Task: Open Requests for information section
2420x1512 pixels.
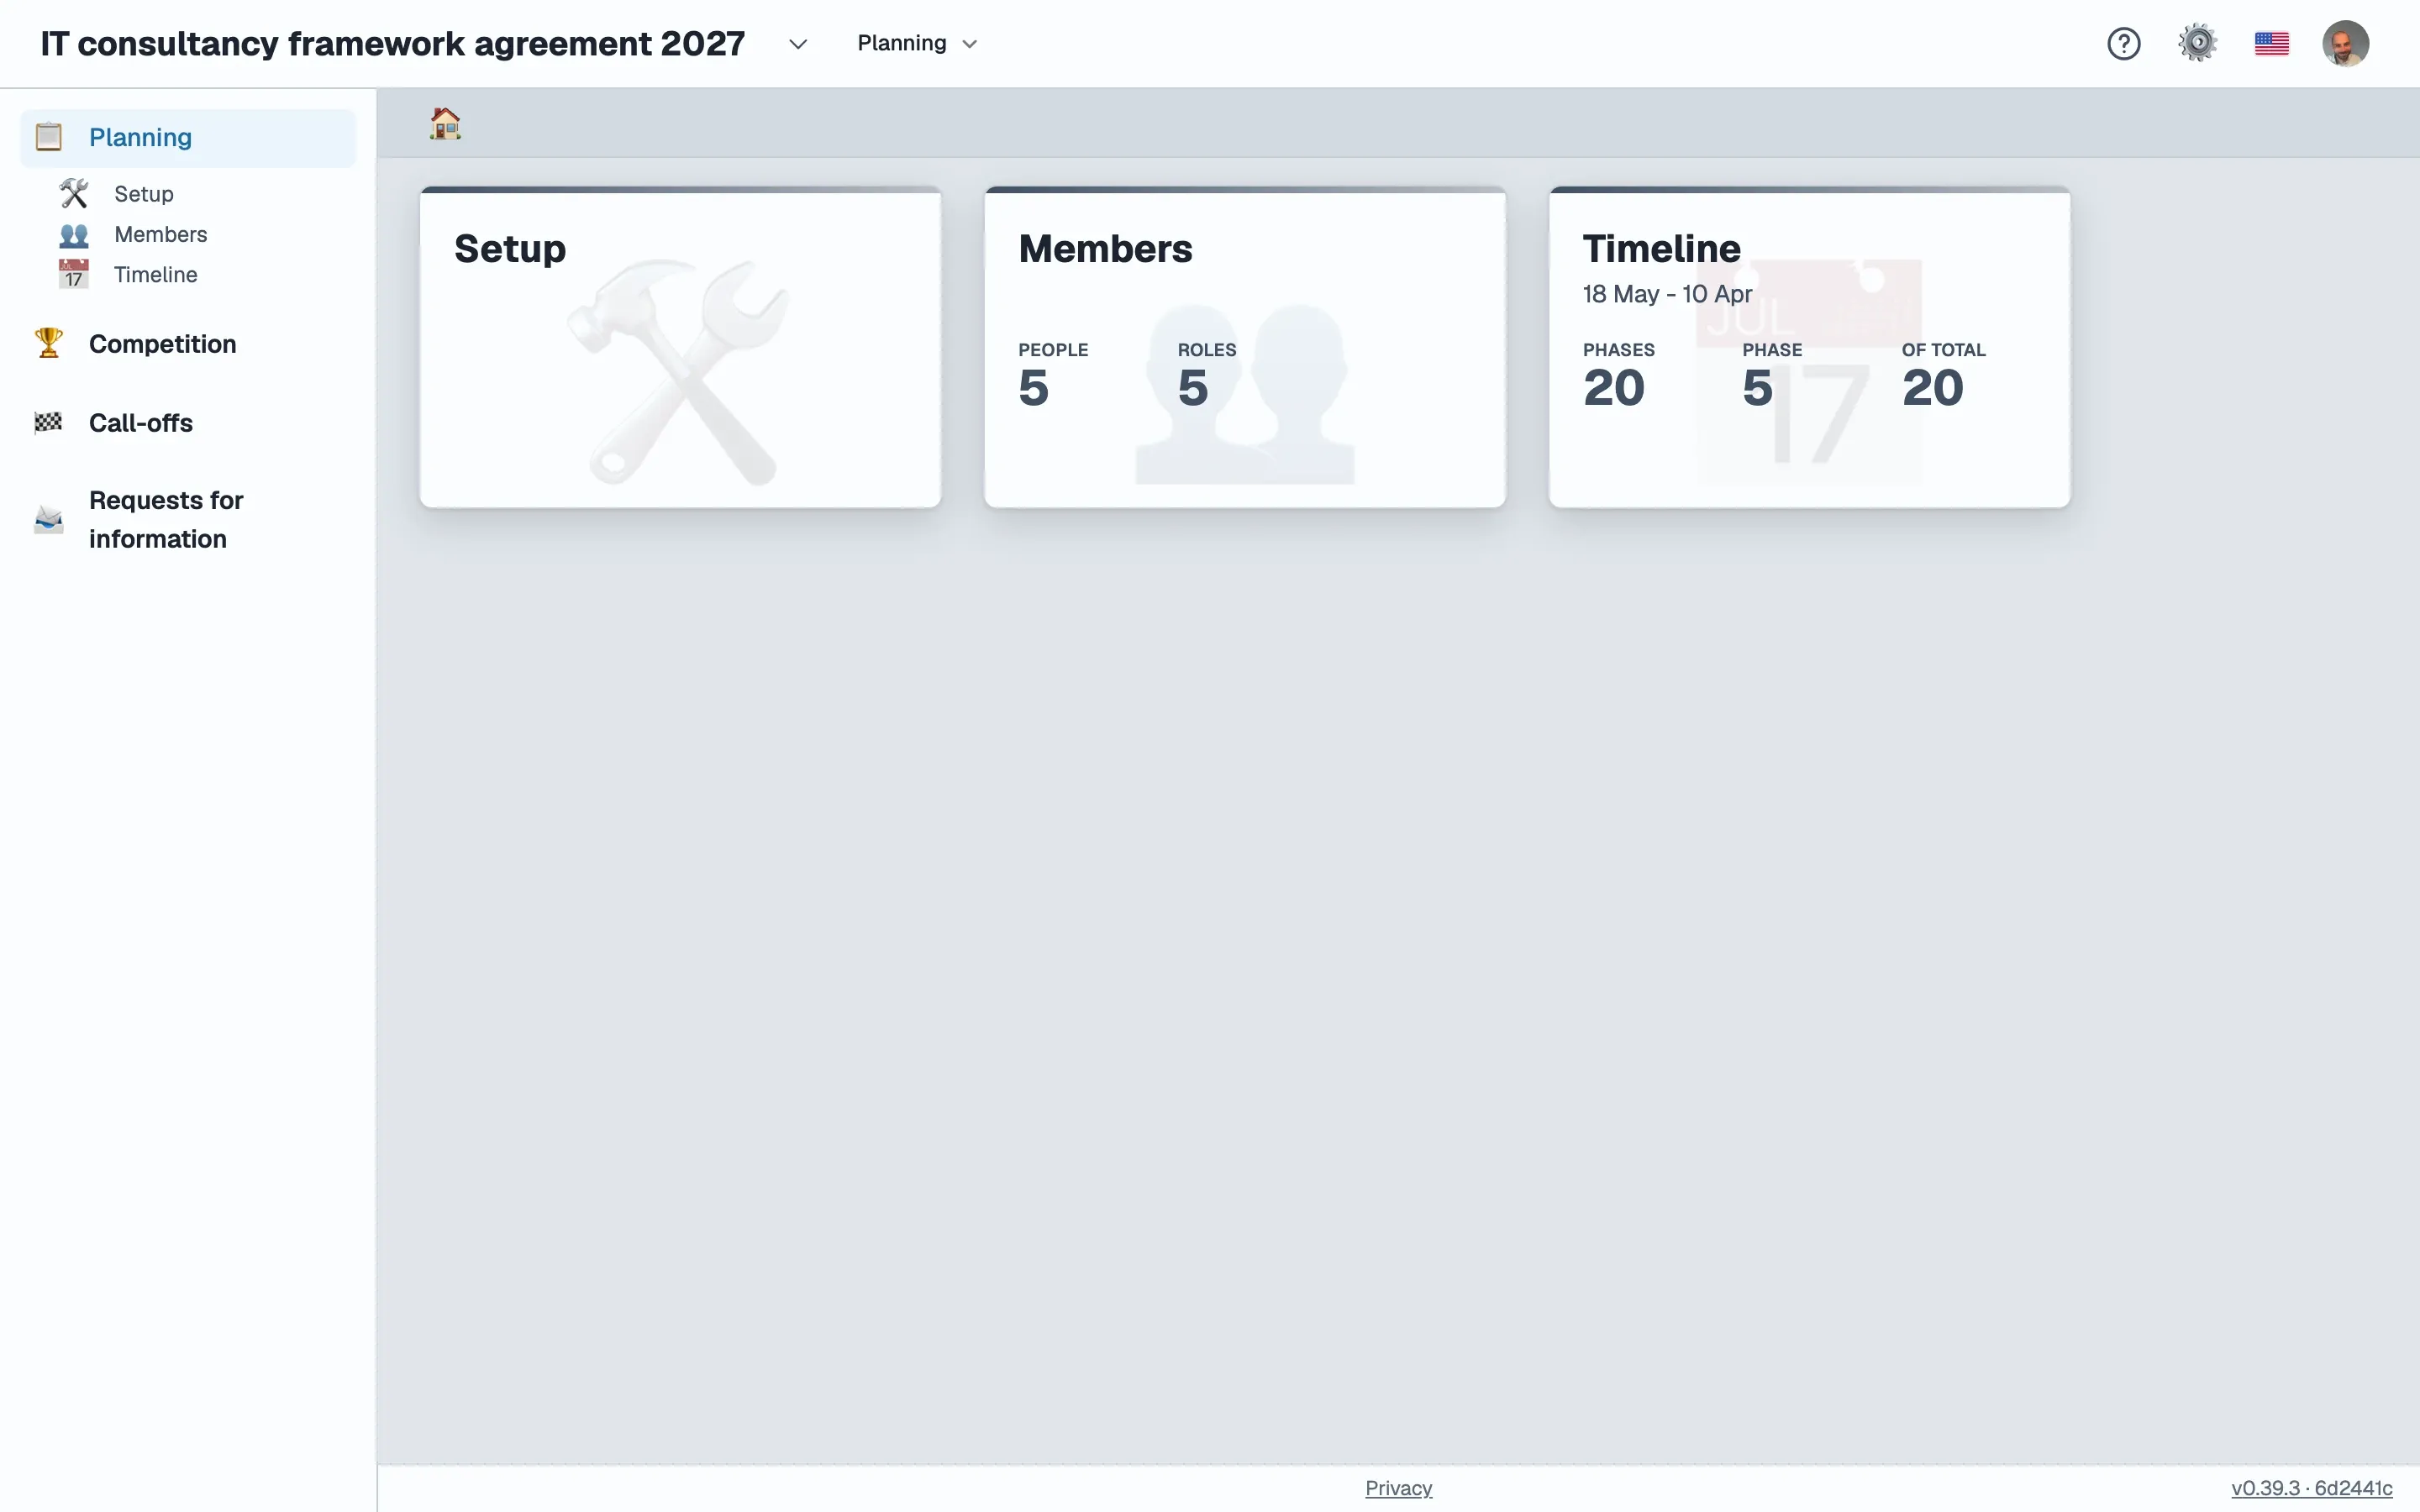Action: pos(166,519)
